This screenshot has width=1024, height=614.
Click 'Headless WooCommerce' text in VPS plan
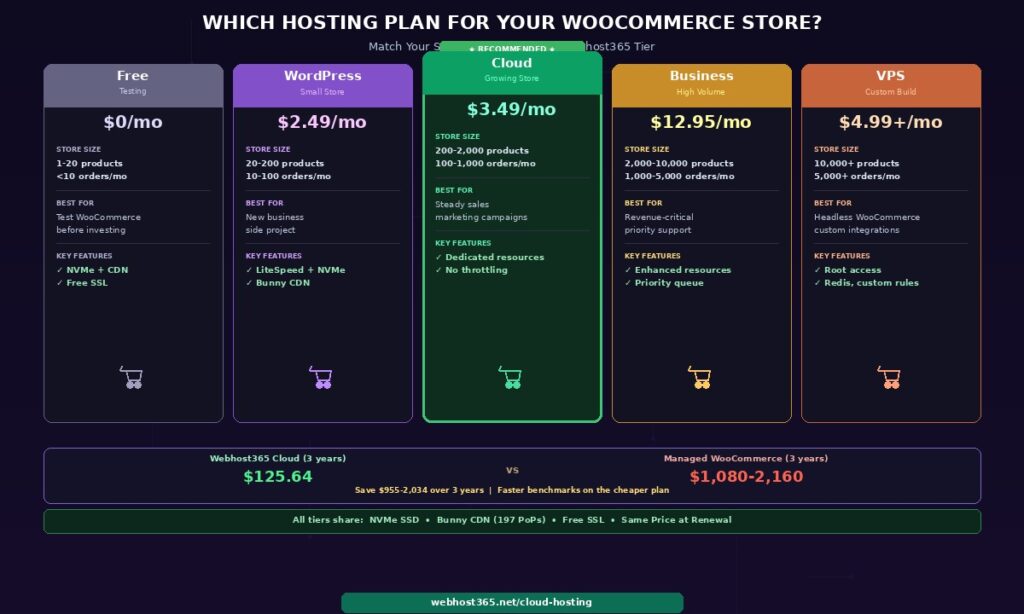(x=867, y=217)
